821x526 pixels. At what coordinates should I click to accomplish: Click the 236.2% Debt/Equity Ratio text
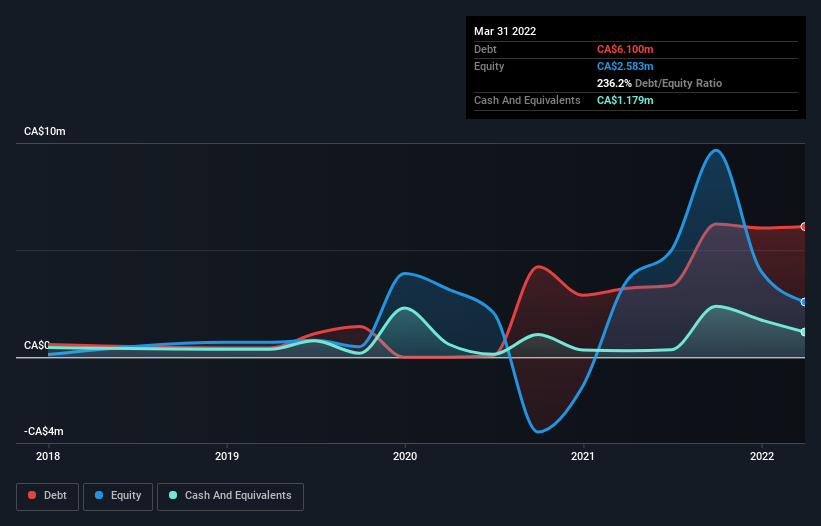click(x=659, y=83)
